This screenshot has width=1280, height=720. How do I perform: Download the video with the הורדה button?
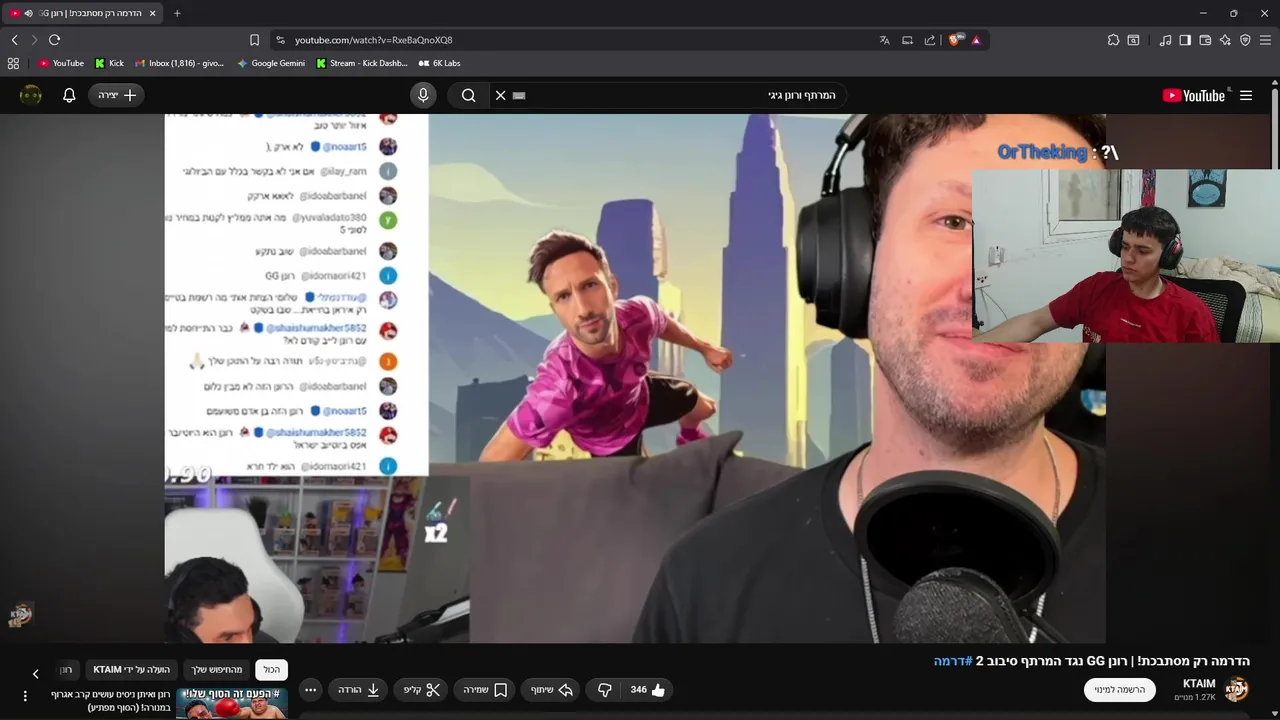pyautogui.click(x=359, y=690)
